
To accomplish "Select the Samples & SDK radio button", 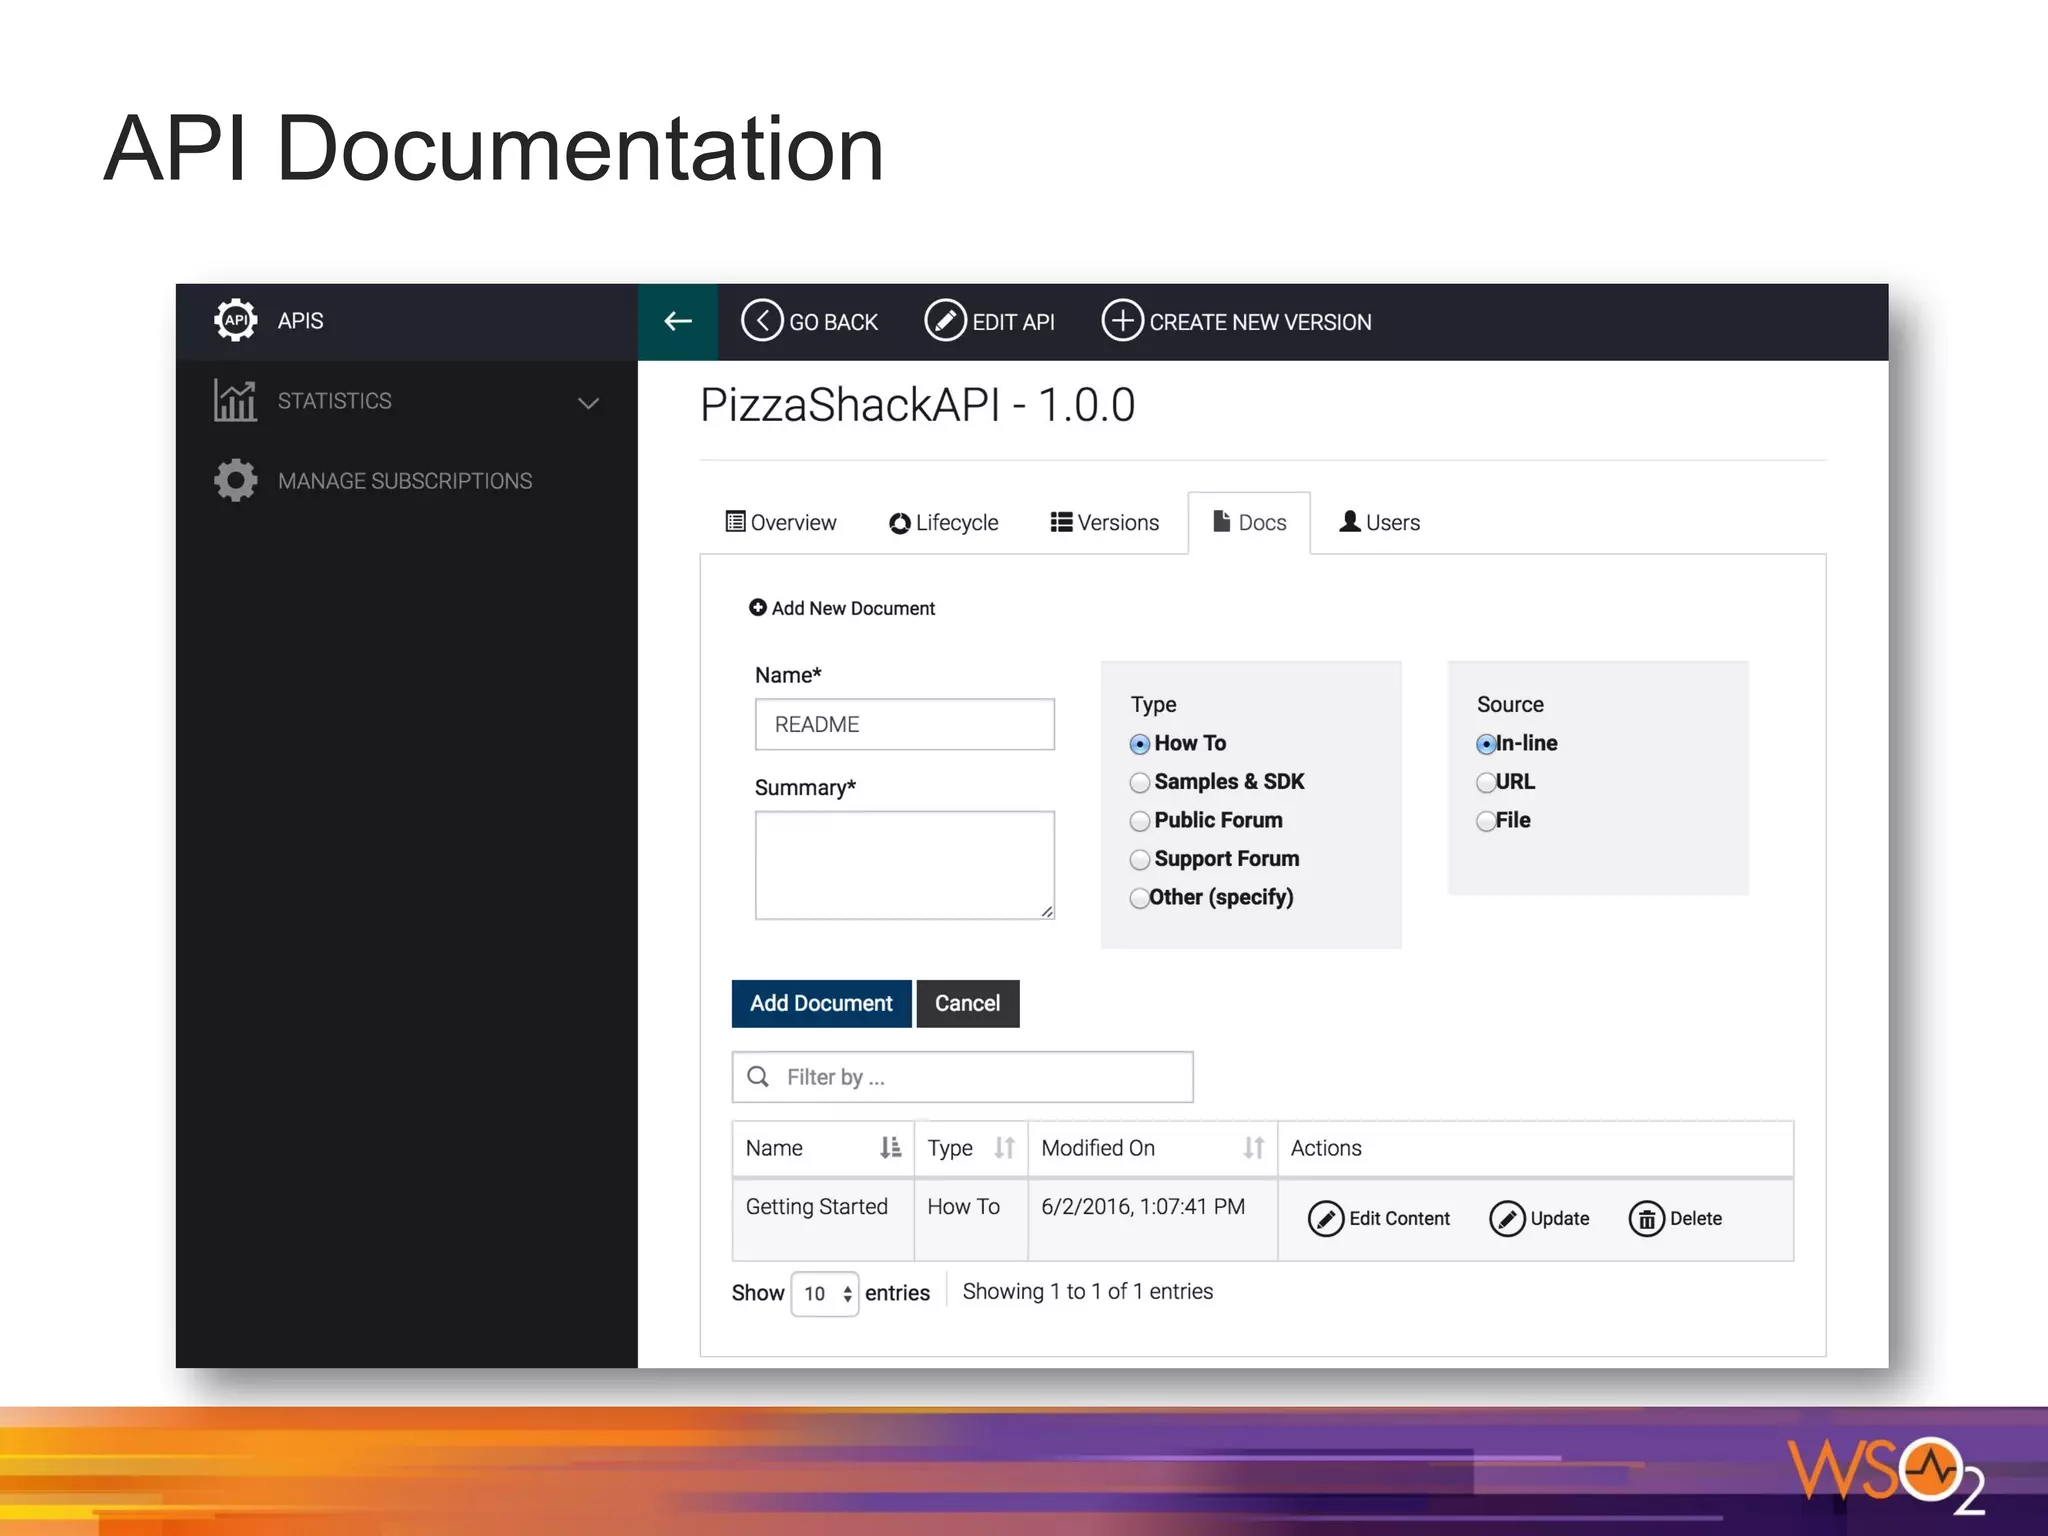I will point(1140,782).
